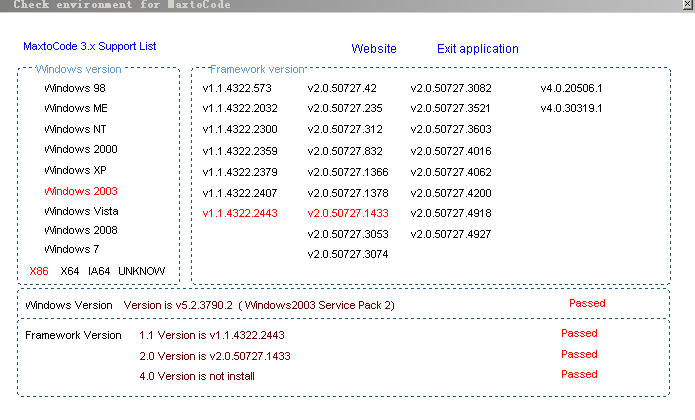Screen dimensions: 695x420
Task: Click '2.0 Version is v2.0.50727.1433' text
Action: [215, 356]
